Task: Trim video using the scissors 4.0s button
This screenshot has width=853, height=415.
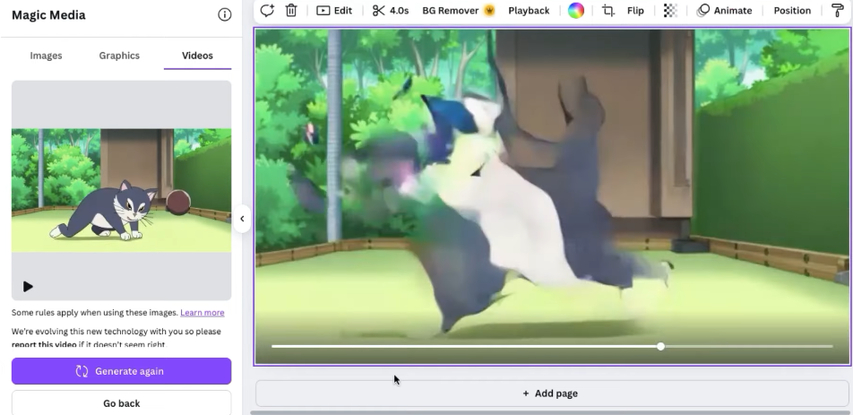Action: point(391,10)
